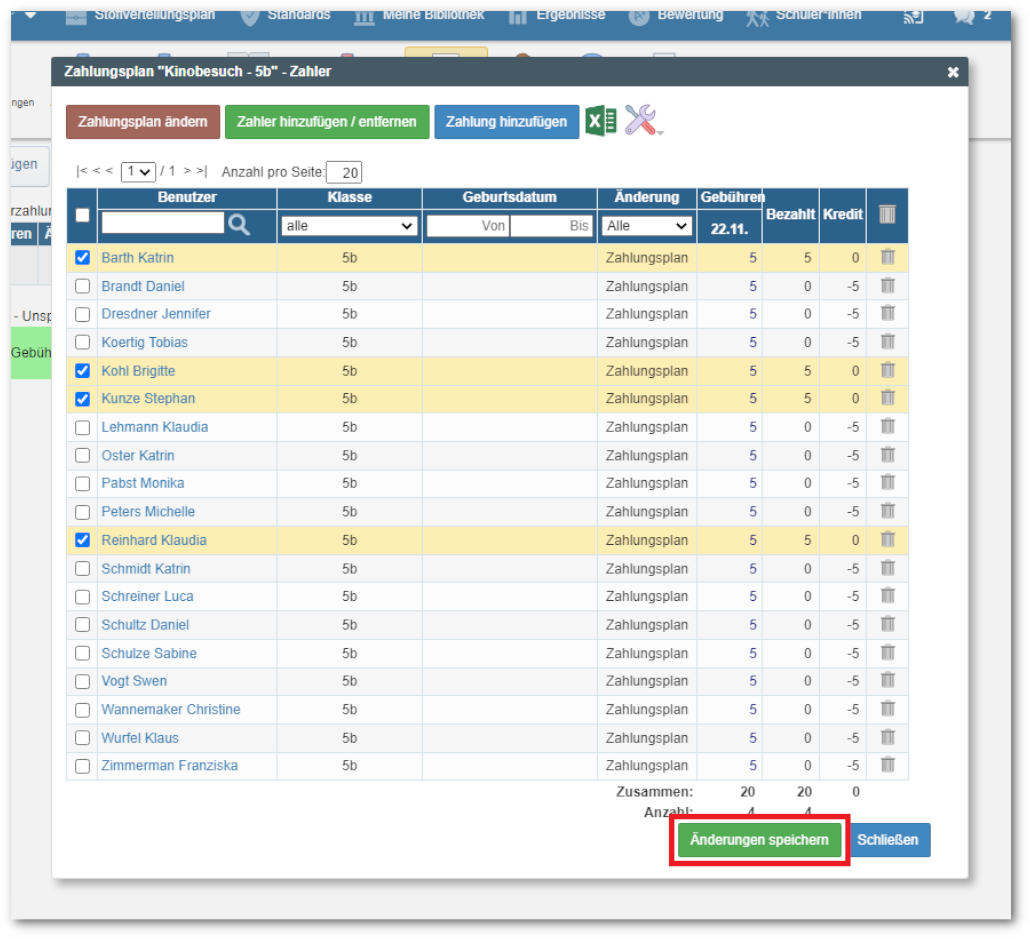Sort by the Benutzer column header
This screenshot has height=939, width=1030.
(187, 197)
